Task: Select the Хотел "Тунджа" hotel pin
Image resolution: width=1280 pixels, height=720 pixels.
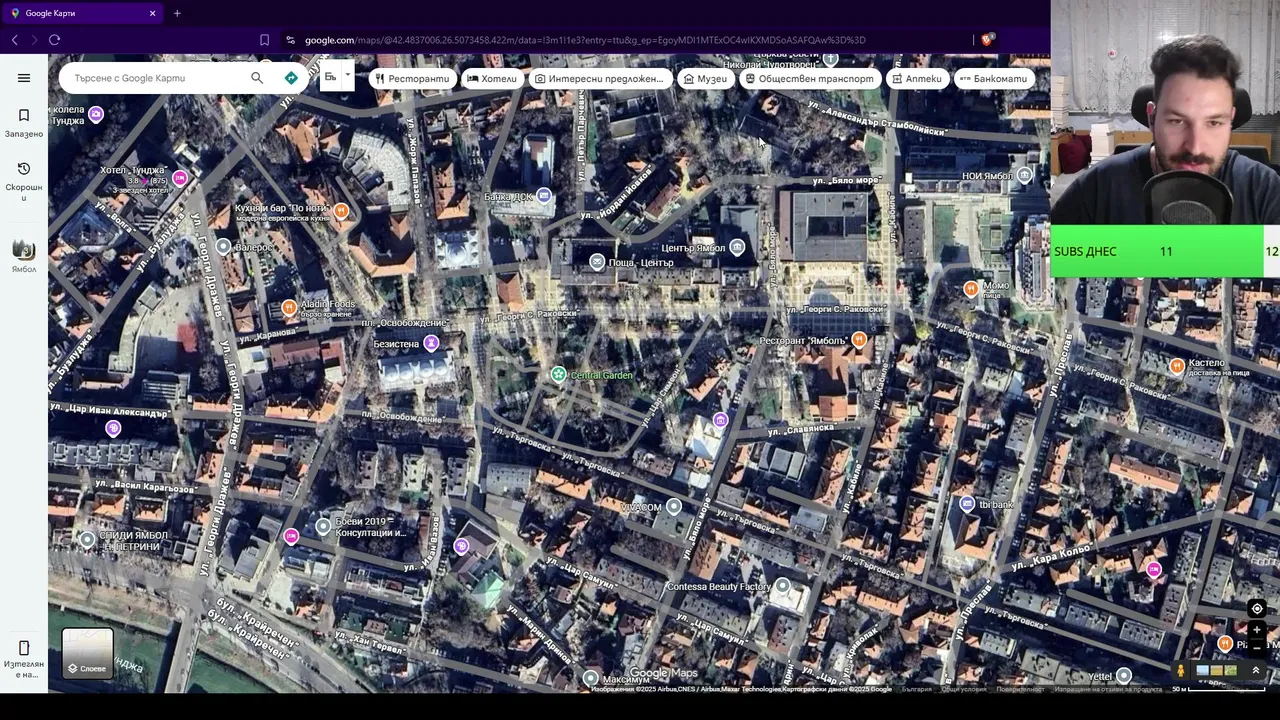Action: pyautogui.click(x=180, y=178)
